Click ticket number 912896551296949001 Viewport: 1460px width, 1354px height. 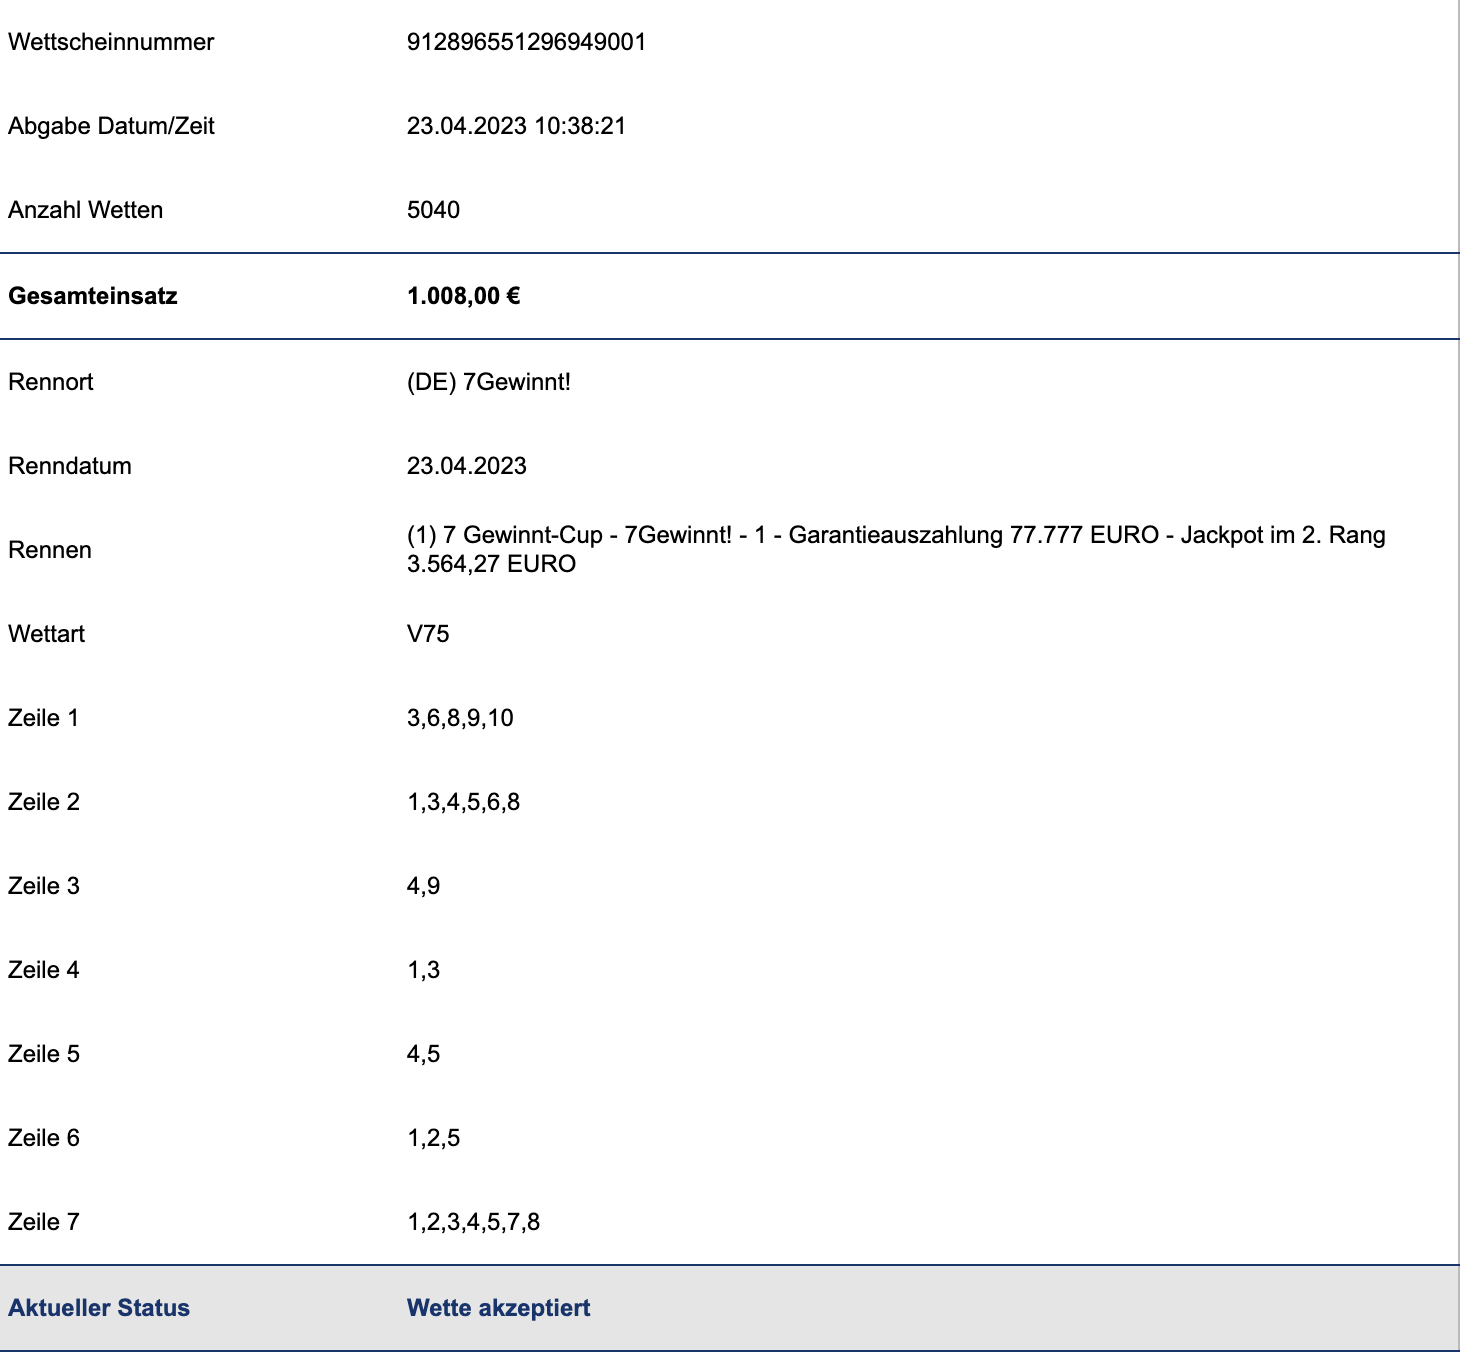(527, 42)
